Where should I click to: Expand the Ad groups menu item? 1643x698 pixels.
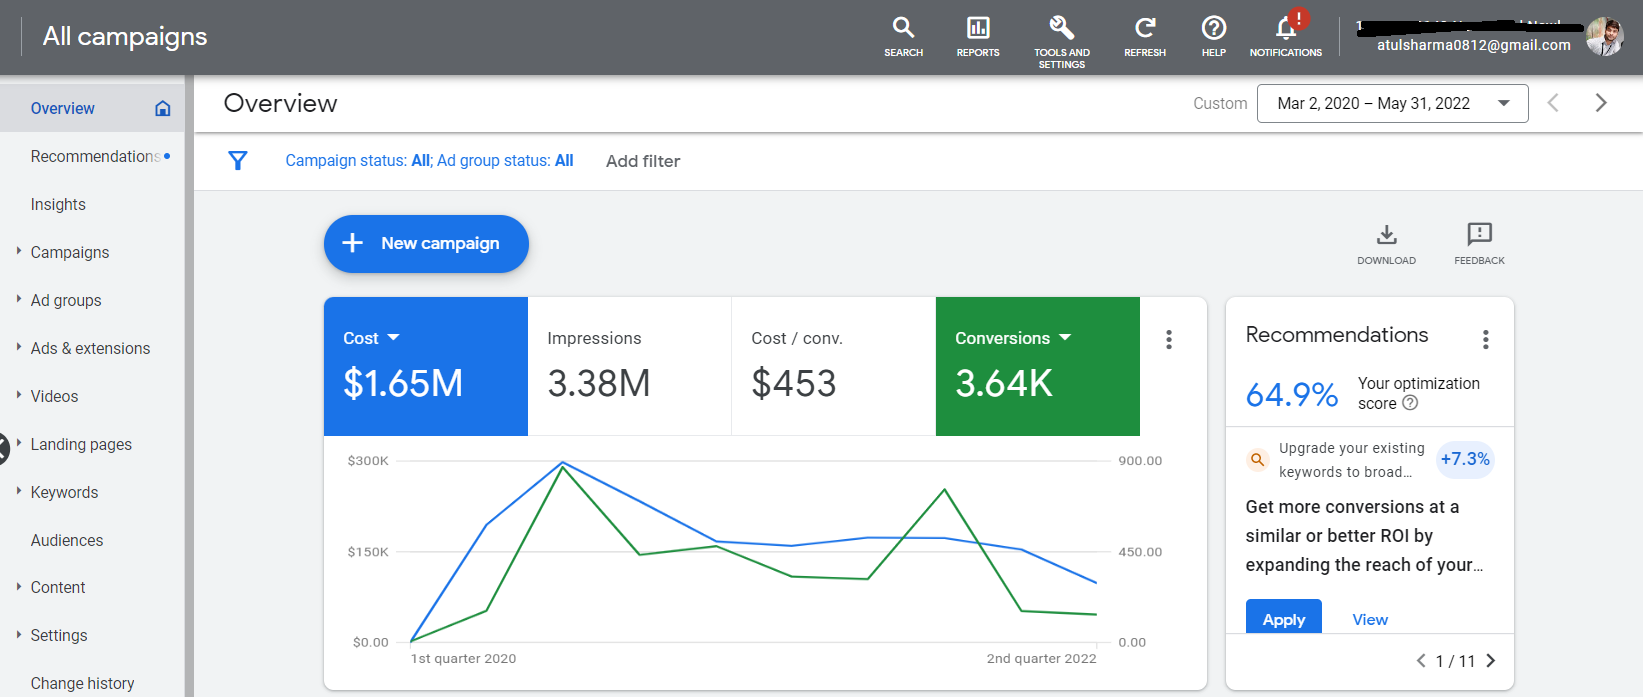point(19,299)
